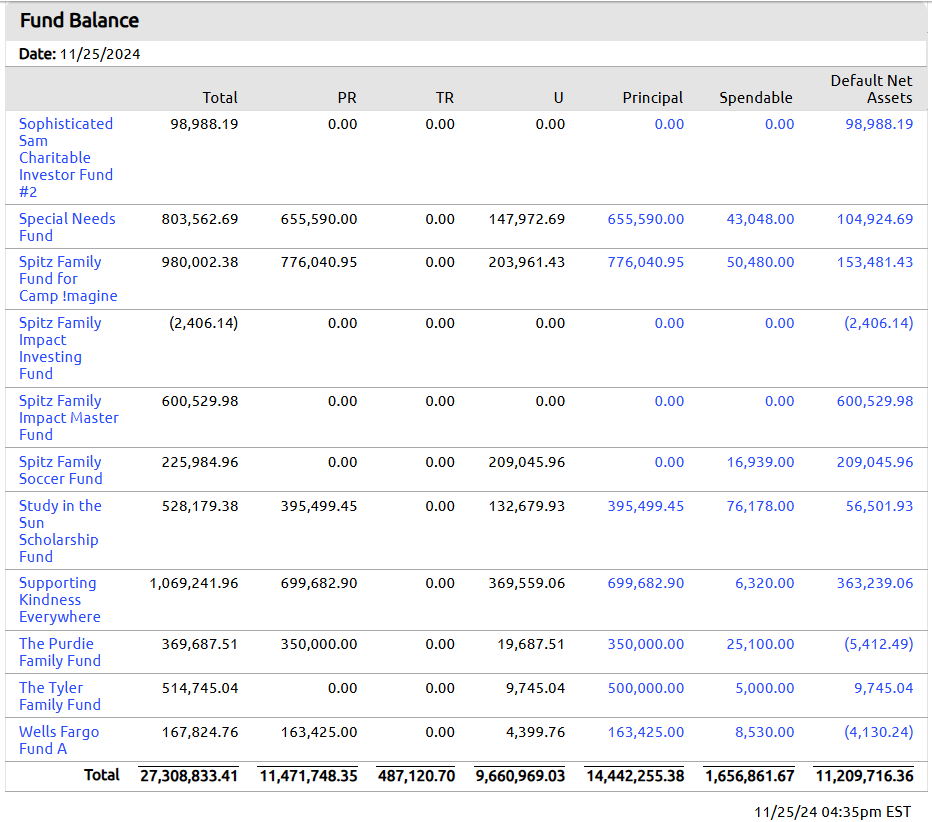Select U value 147,972.69

pos(527,219)
